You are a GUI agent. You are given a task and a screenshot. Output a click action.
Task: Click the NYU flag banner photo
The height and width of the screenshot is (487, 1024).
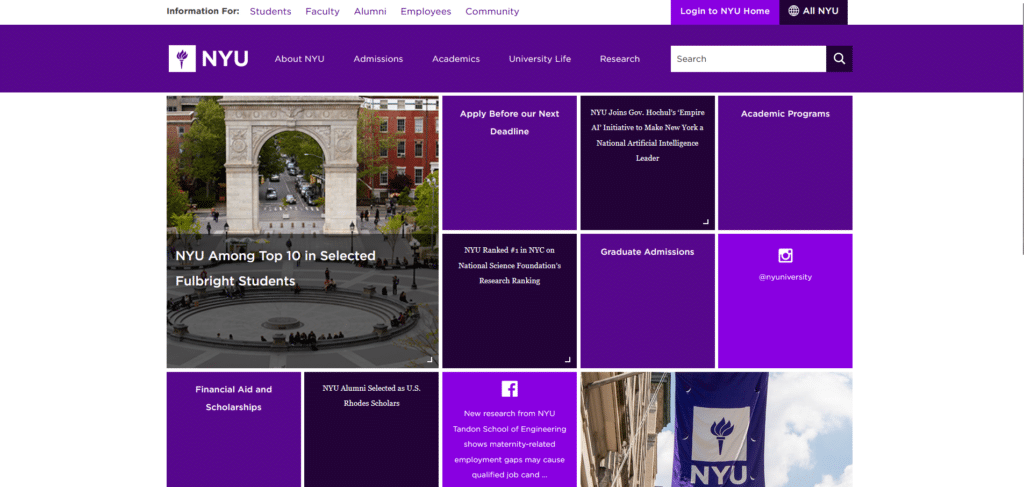[x=716, y=430]
